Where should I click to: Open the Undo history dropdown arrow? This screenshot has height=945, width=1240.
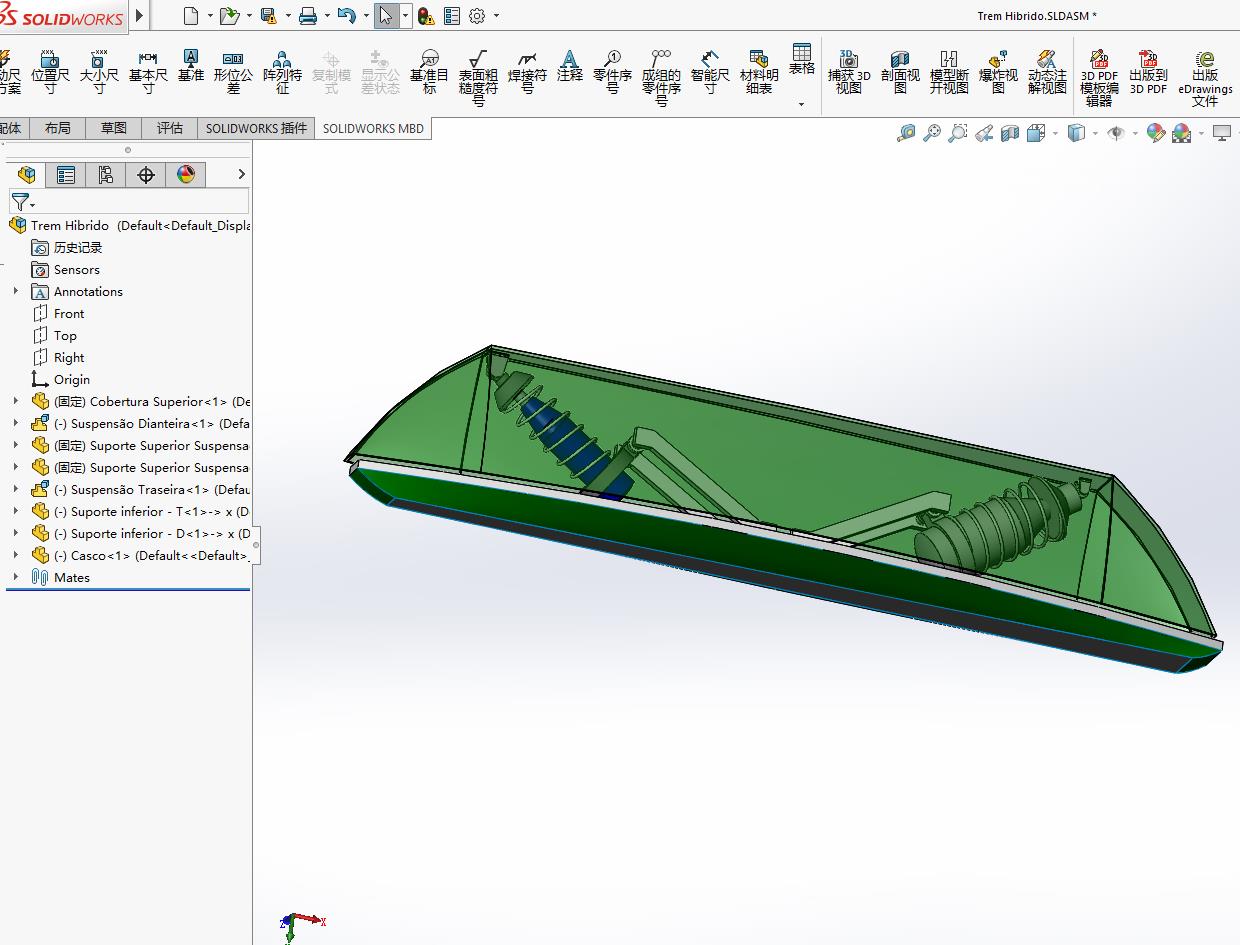click(366, 16)
